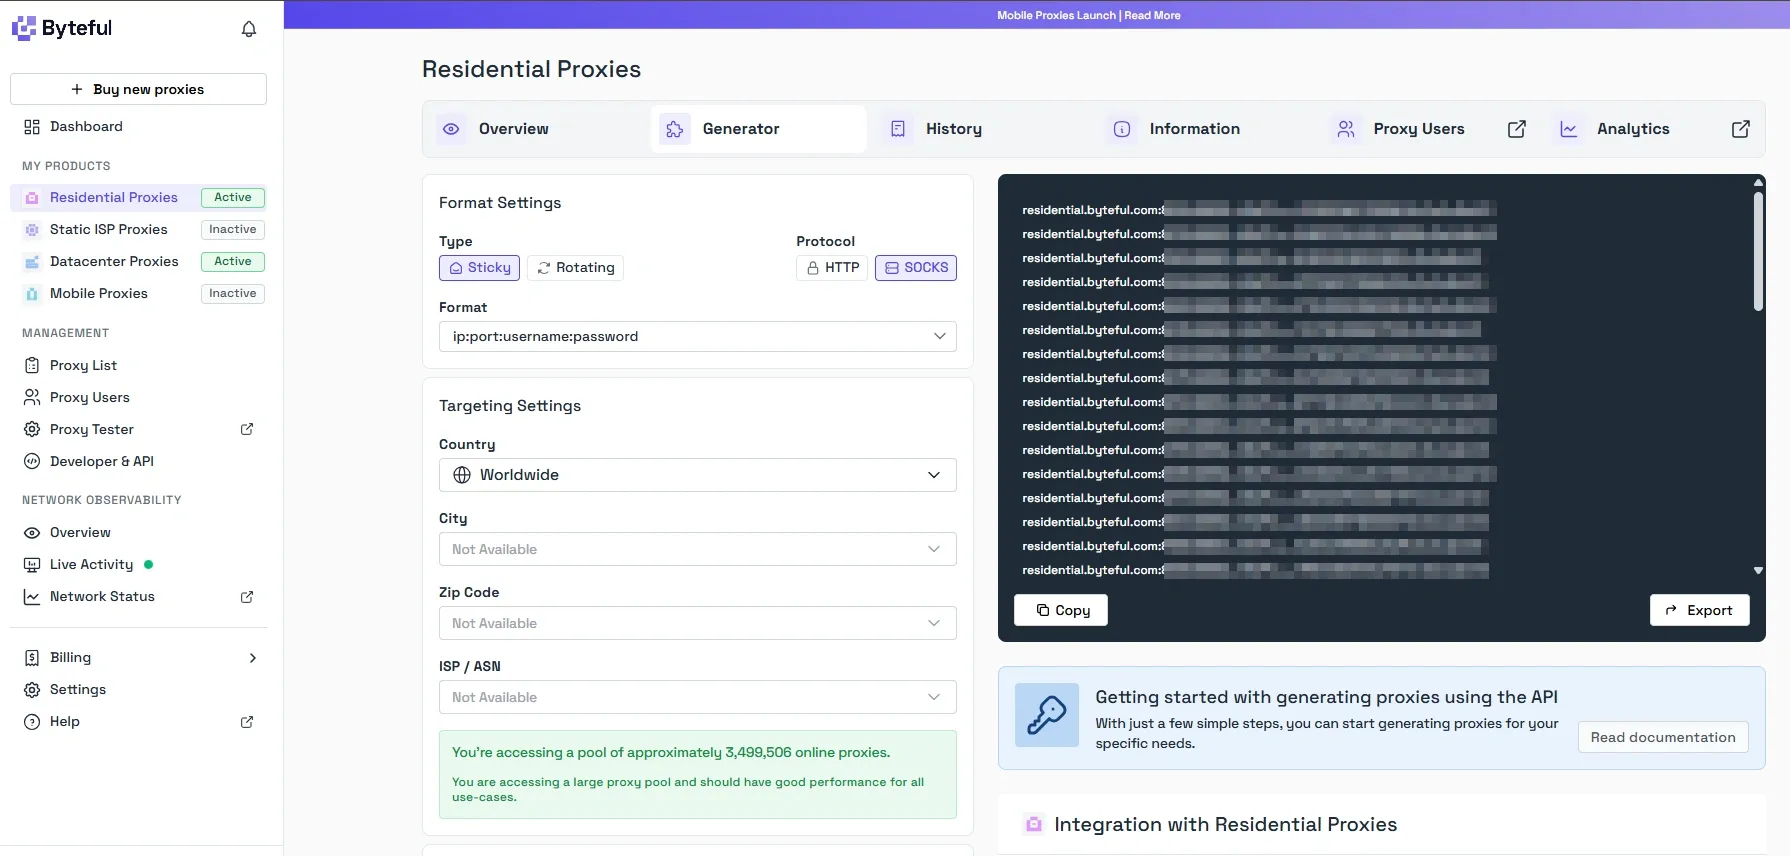Open external link icon beside Network Status
This screenshot has width=1790, height=856.
[x=247, y=597]
